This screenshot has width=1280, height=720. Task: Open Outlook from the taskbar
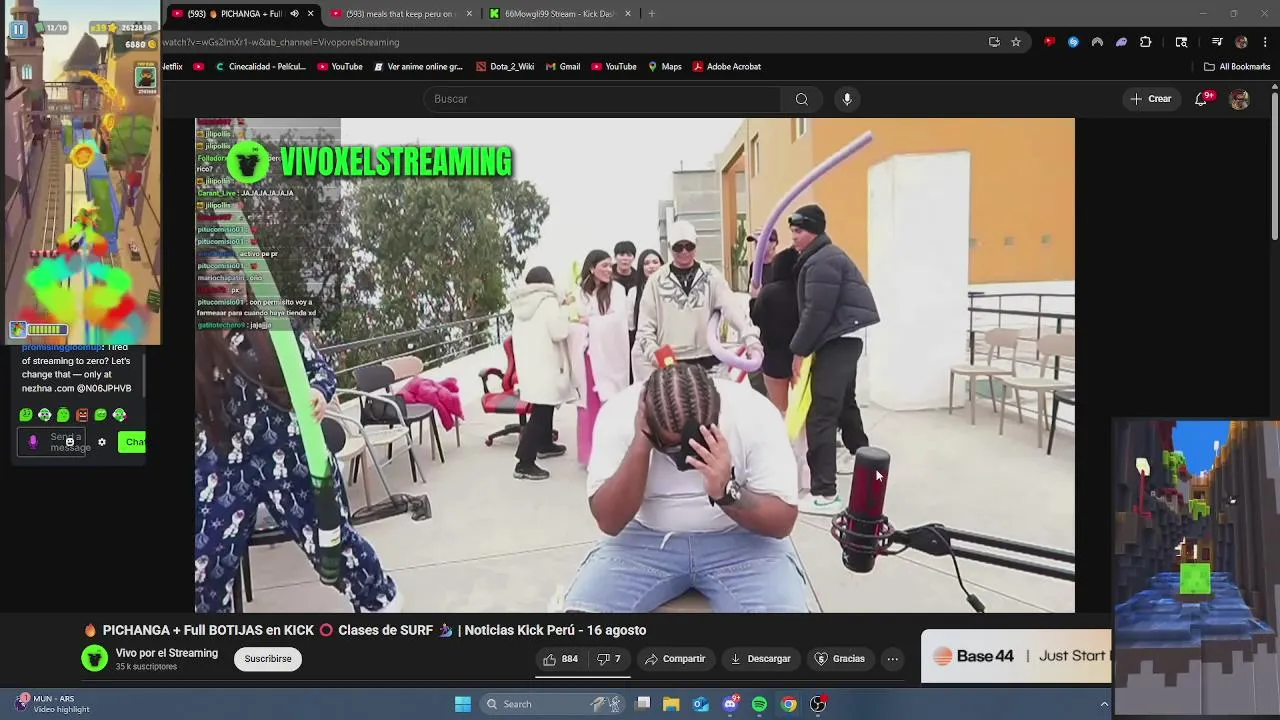(701, 704)
